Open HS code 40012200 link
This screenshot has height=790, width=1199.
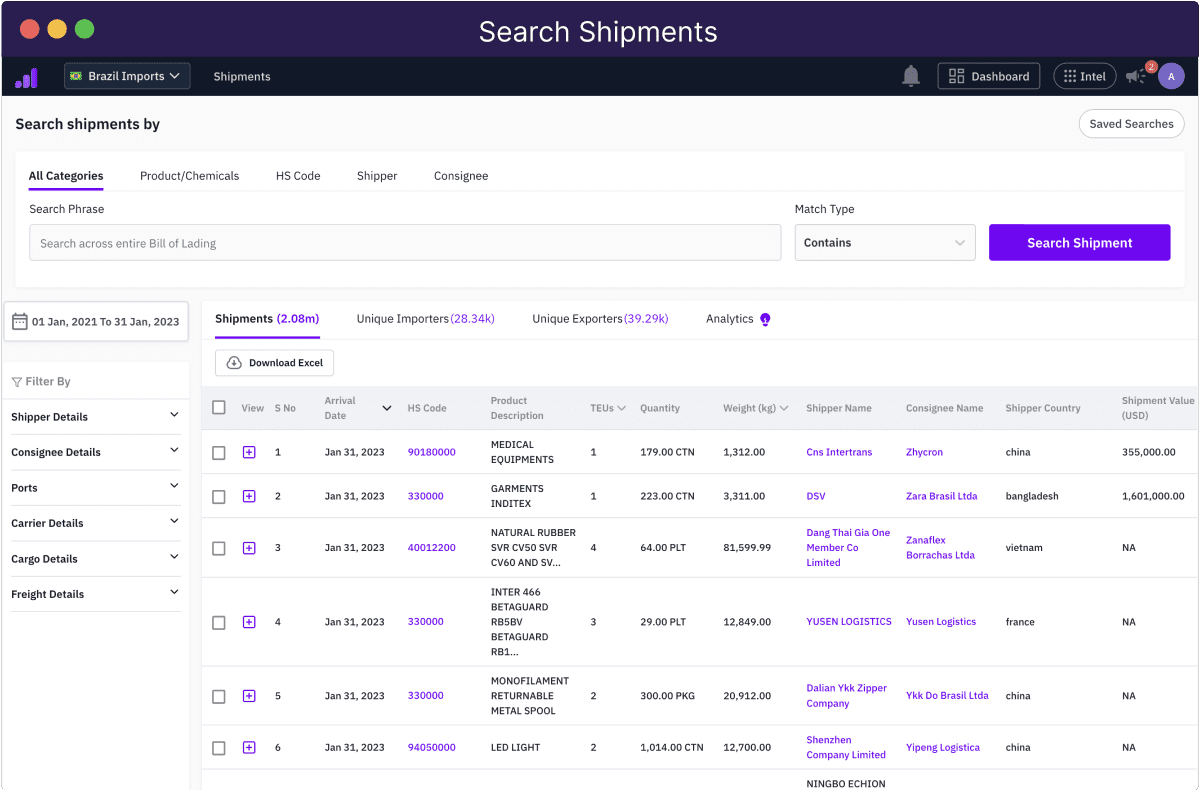tap(431, 548)
